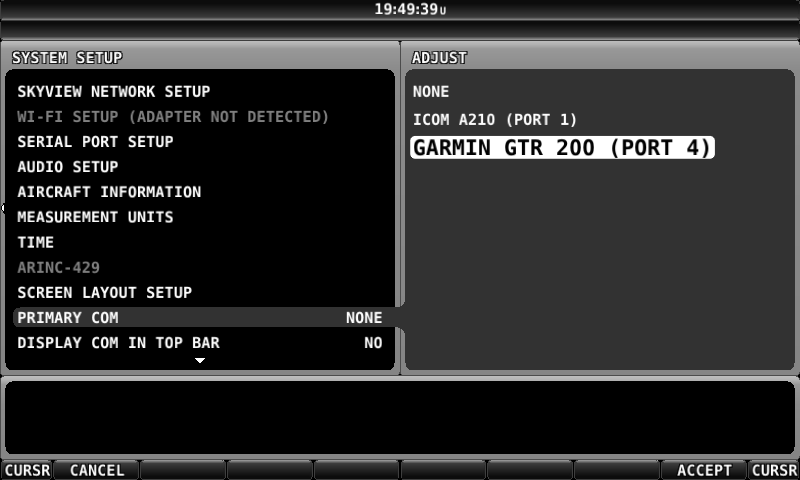The image size is (800, 480).
Task: Click the NO value for Display COM
Action: coord(373,343)
